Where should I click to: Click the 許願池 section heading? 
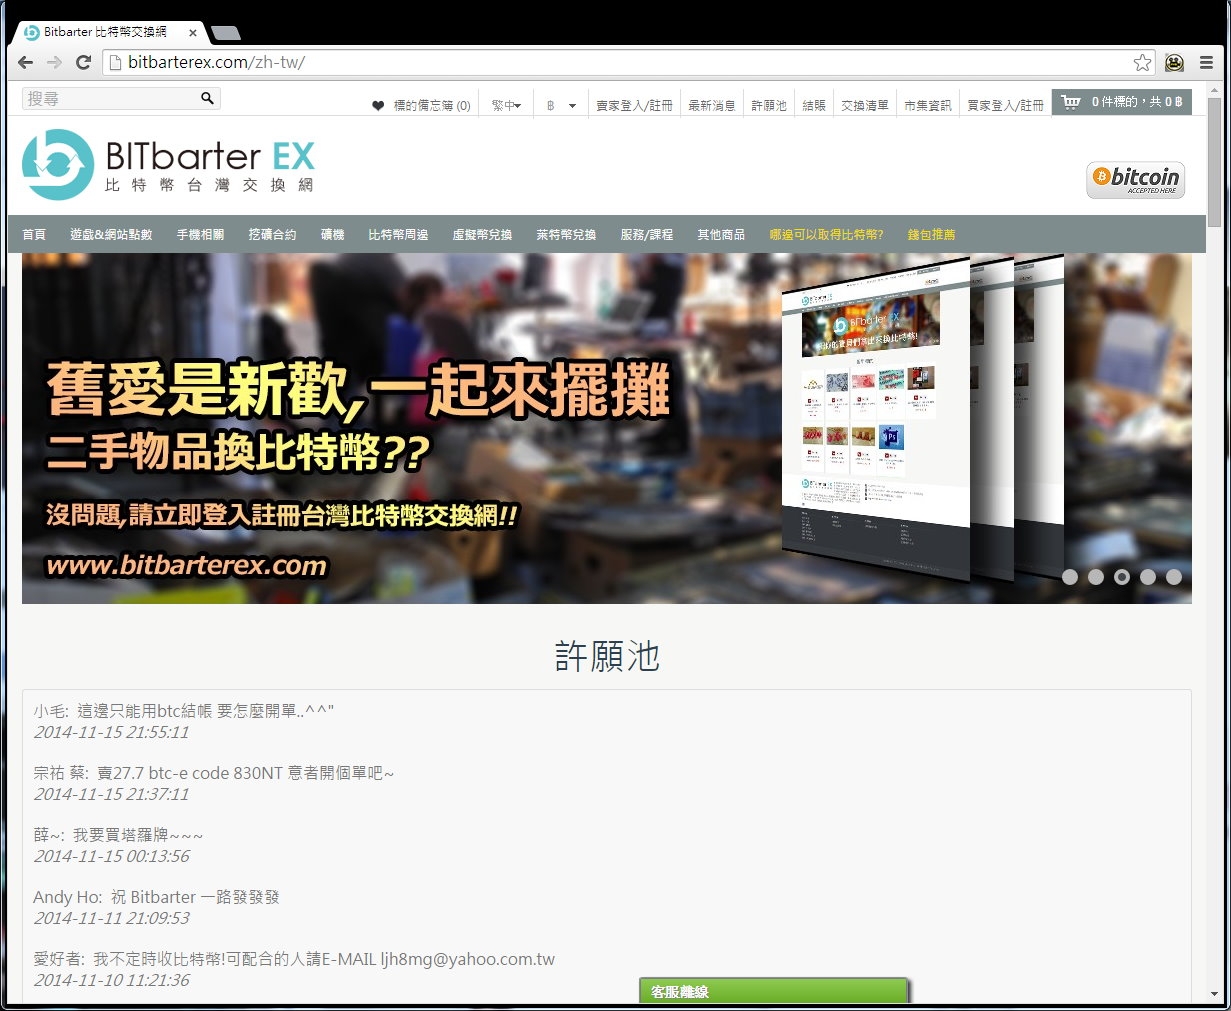(x=607, y=657)
